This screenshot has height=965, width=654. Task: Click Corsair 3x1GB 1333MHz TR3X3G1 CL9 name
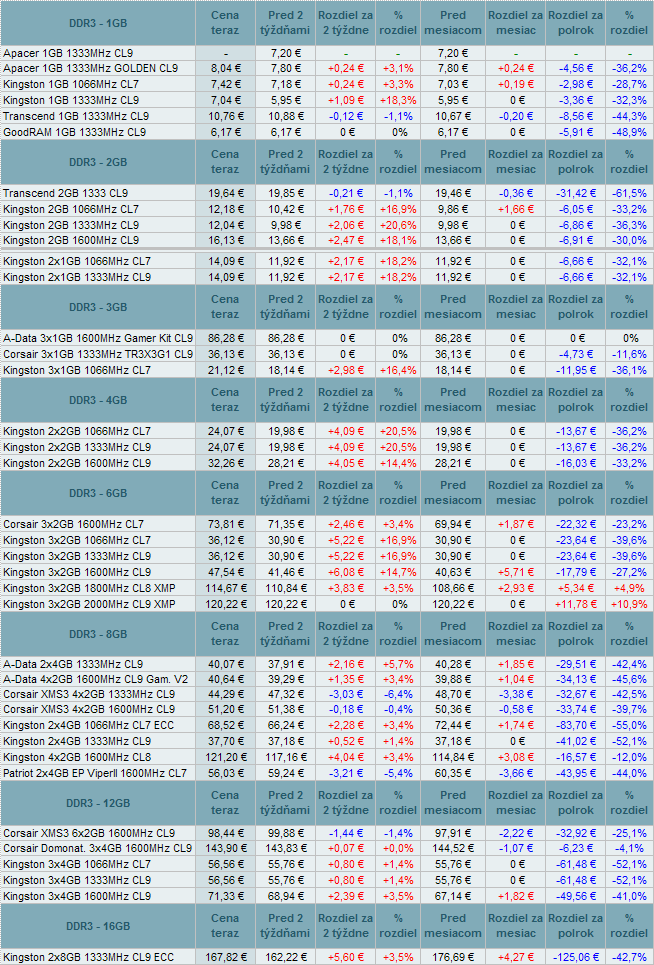[x=98, y=354]
